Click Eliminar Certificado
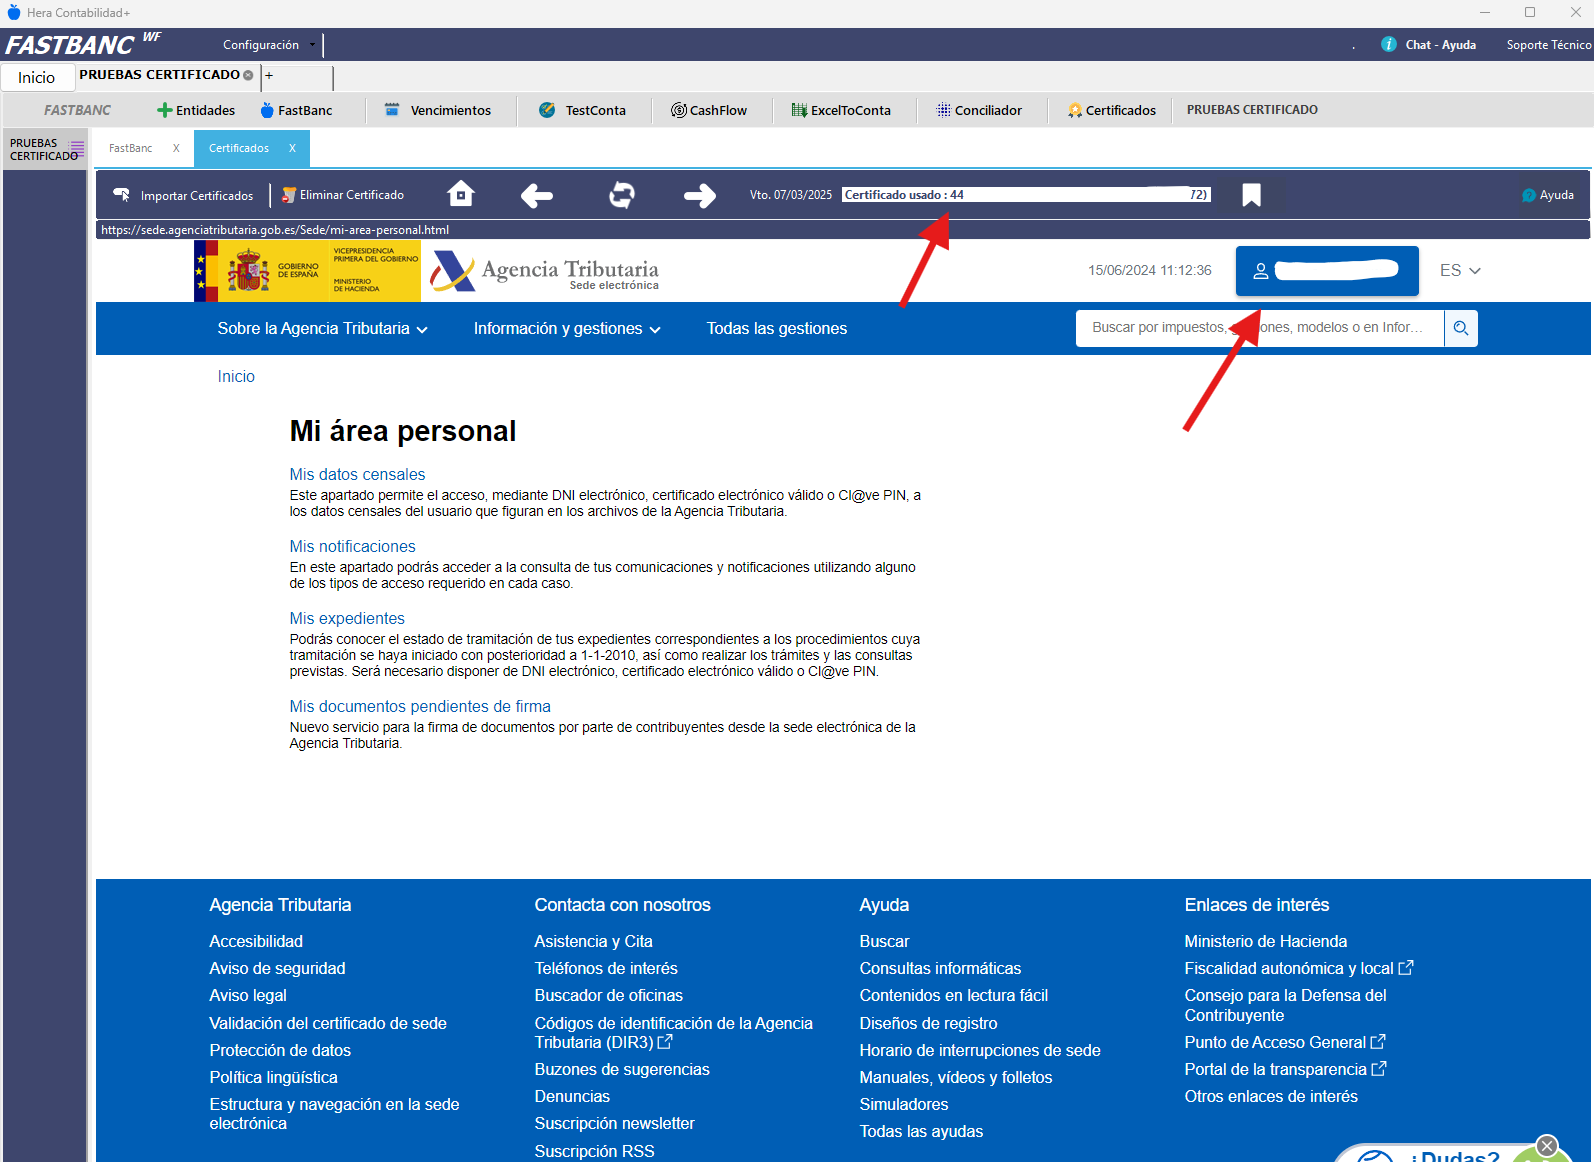The height and width of the screenshot is (1162, 1594). (x=343, y=195)
